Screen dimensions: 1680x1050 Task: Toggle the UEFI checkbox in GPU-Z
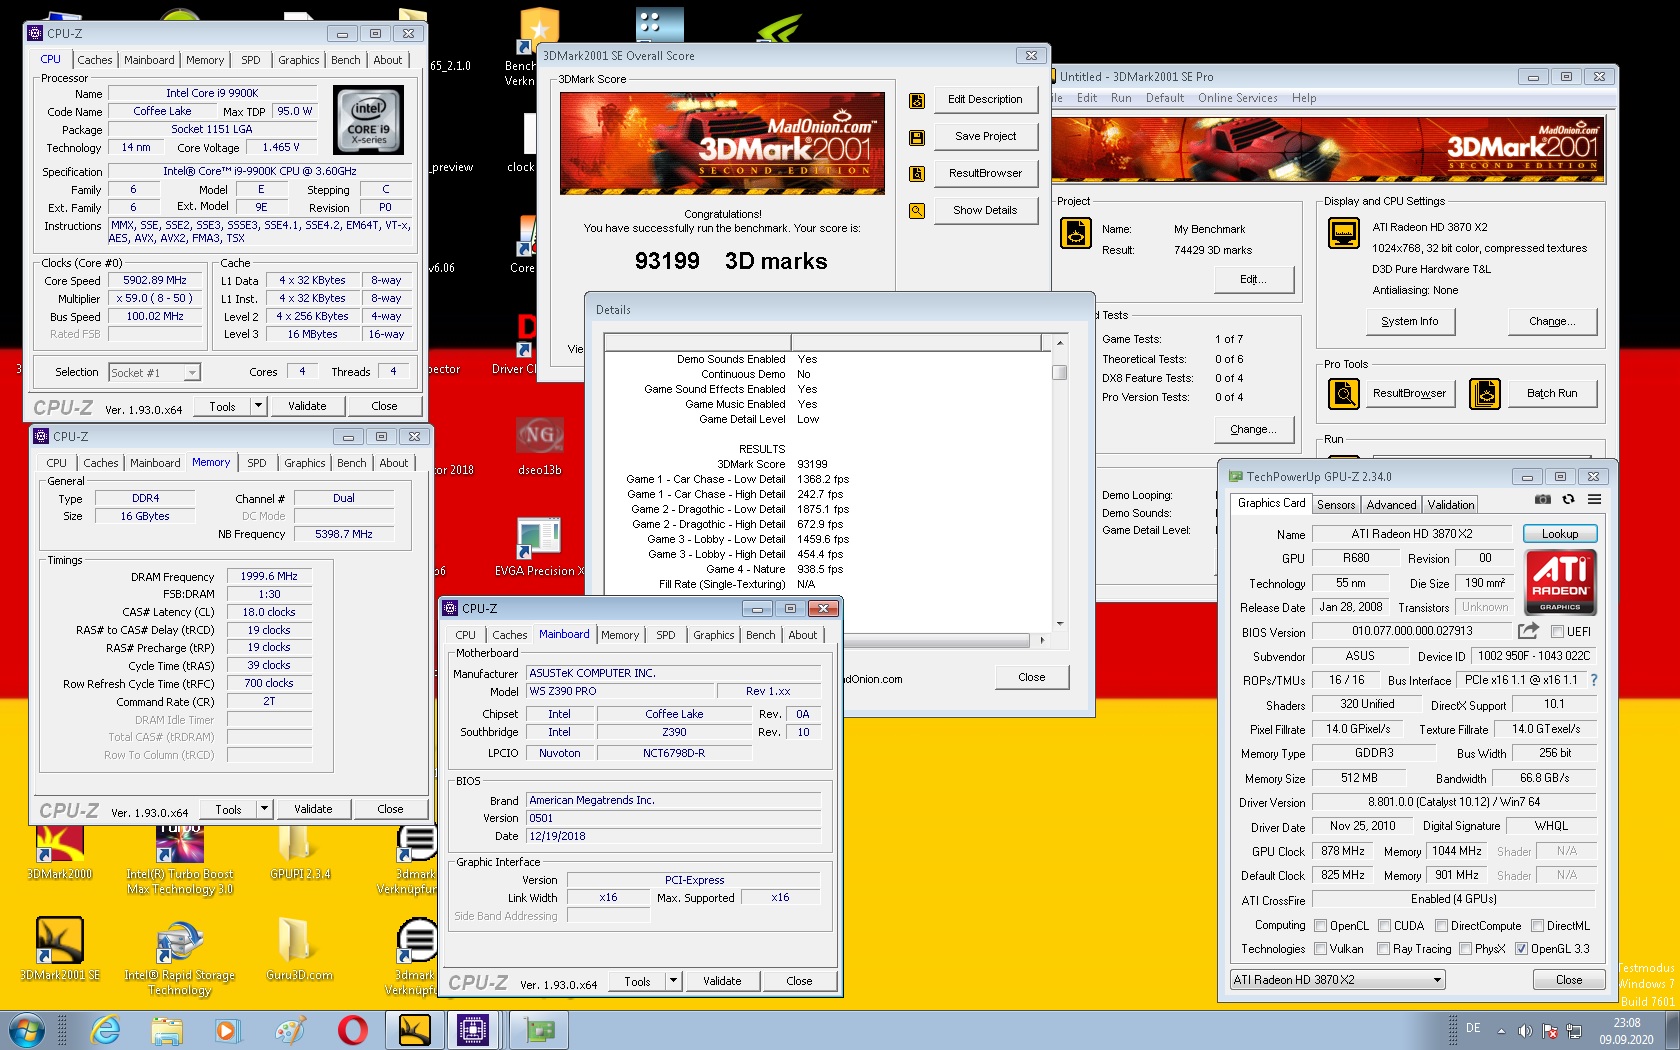(1557, 632)
